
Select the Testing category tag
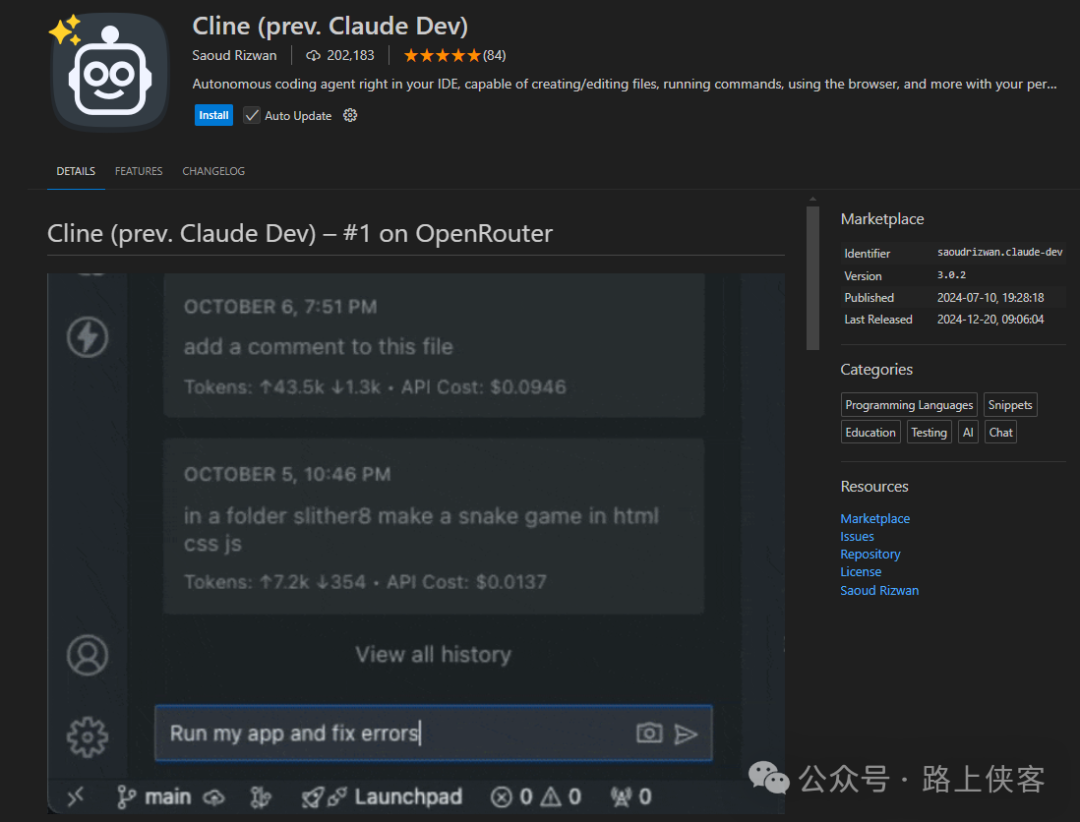point(928,432)
